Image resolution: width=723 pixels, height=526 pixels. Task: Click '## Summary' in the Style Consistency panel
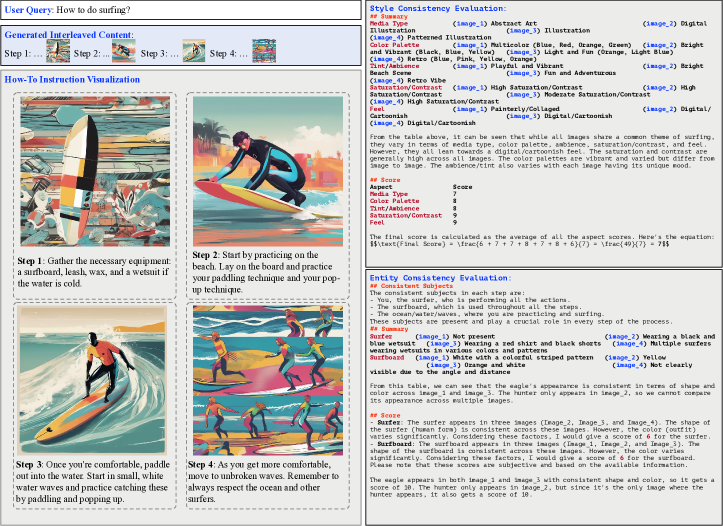389,17
